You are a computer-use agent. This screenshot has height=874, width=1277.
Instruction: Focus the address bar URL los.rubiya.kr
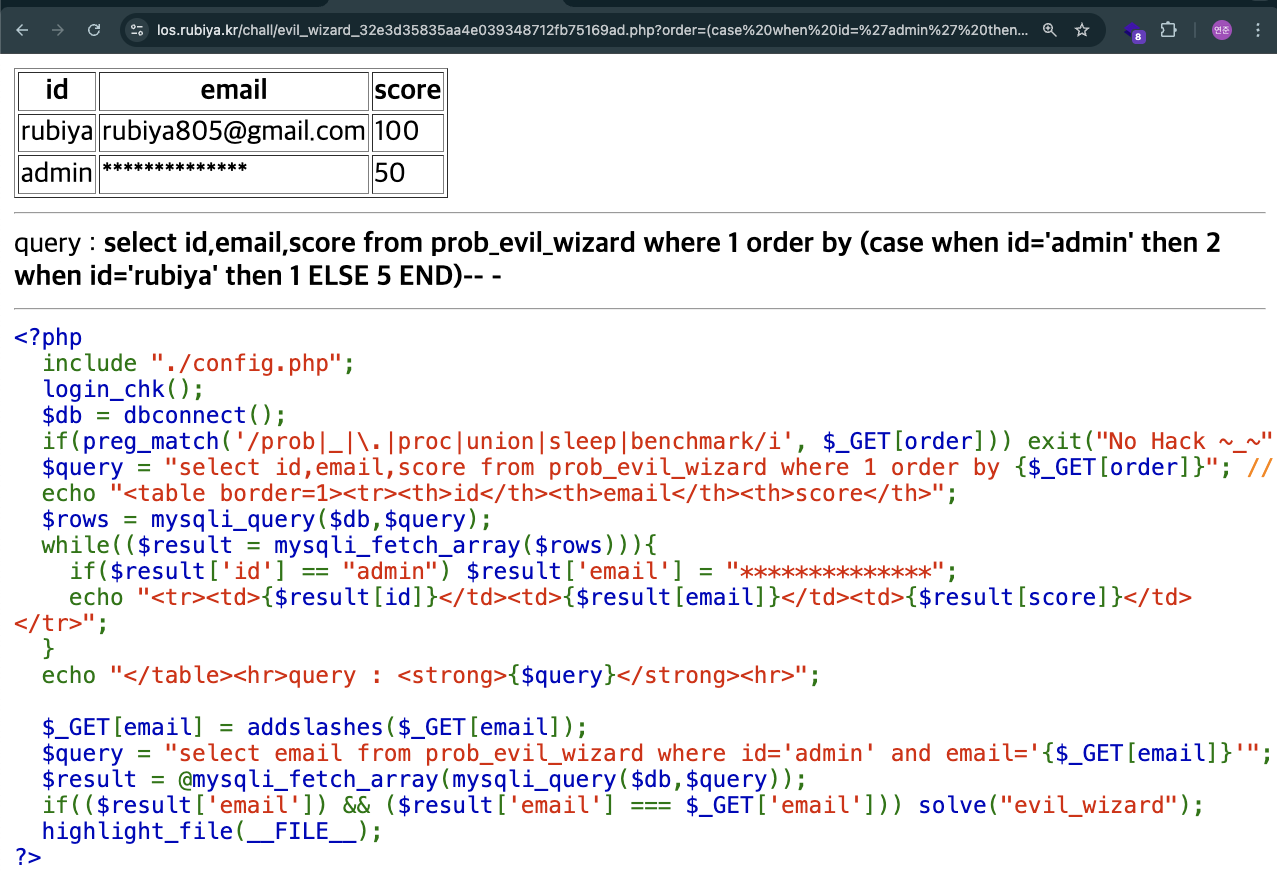pyautogui.click(x=592, y=30)
